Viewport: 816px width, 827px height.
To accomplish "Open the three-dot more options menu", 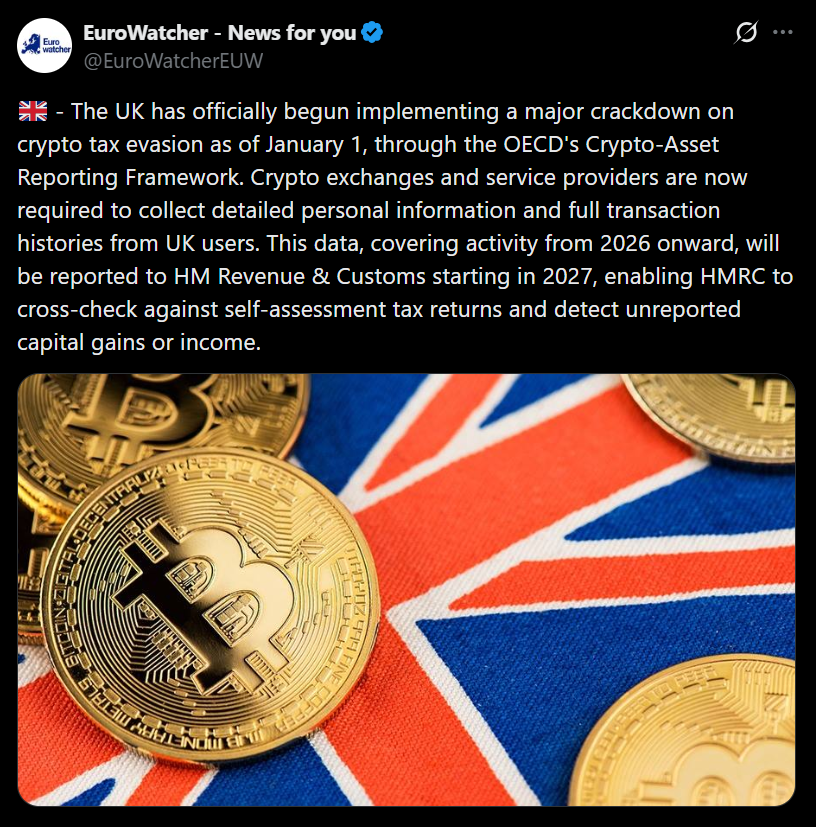I will tap(782, 32).
